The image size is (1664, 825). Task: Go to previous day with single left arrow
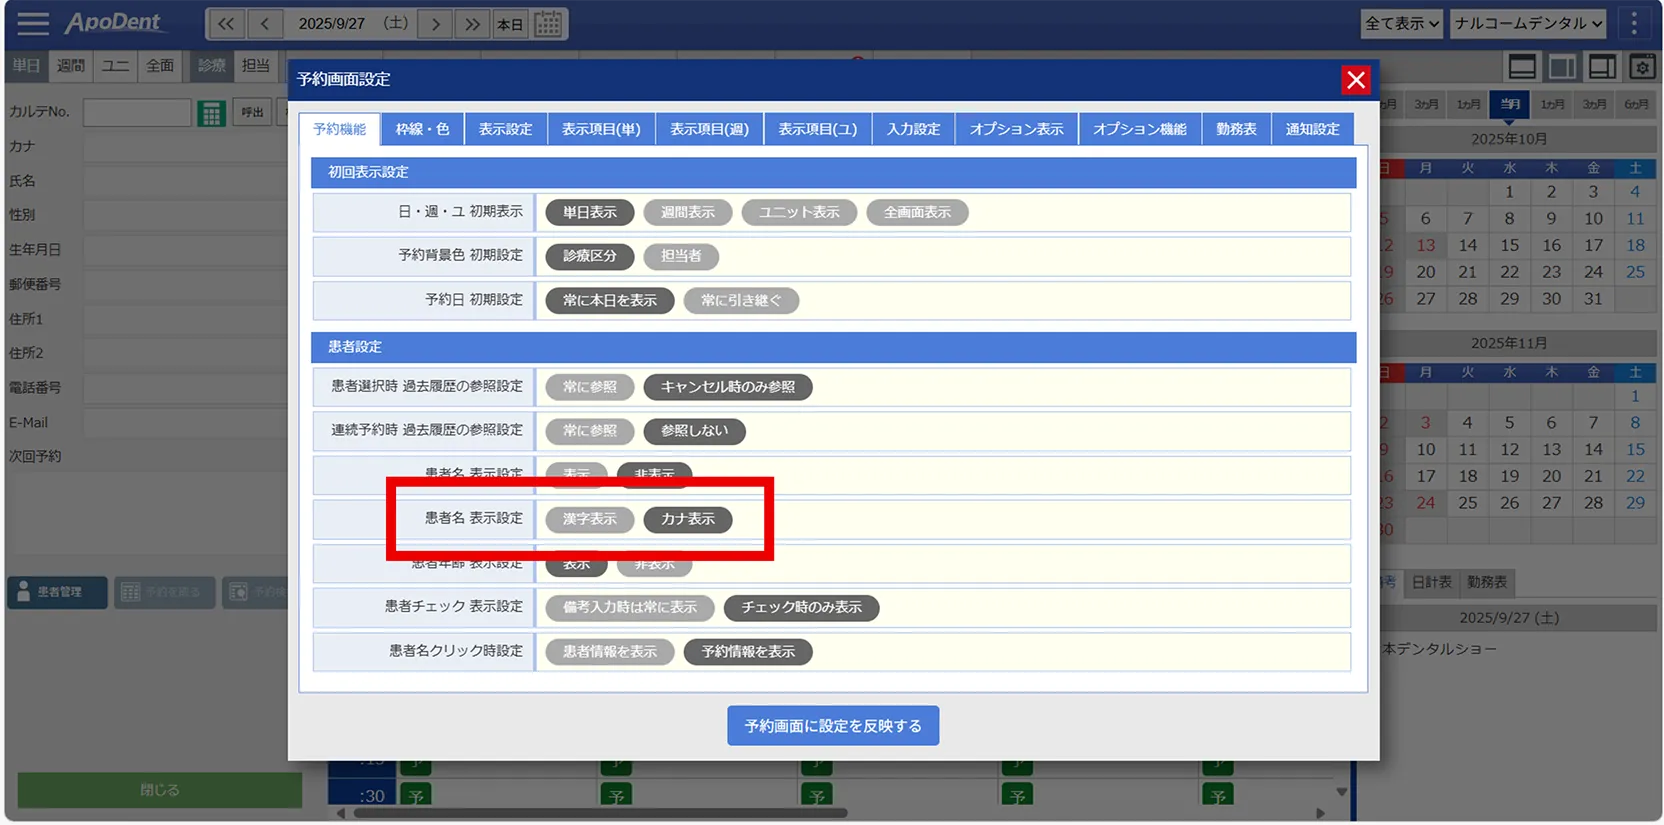click(x=264, y=24)
